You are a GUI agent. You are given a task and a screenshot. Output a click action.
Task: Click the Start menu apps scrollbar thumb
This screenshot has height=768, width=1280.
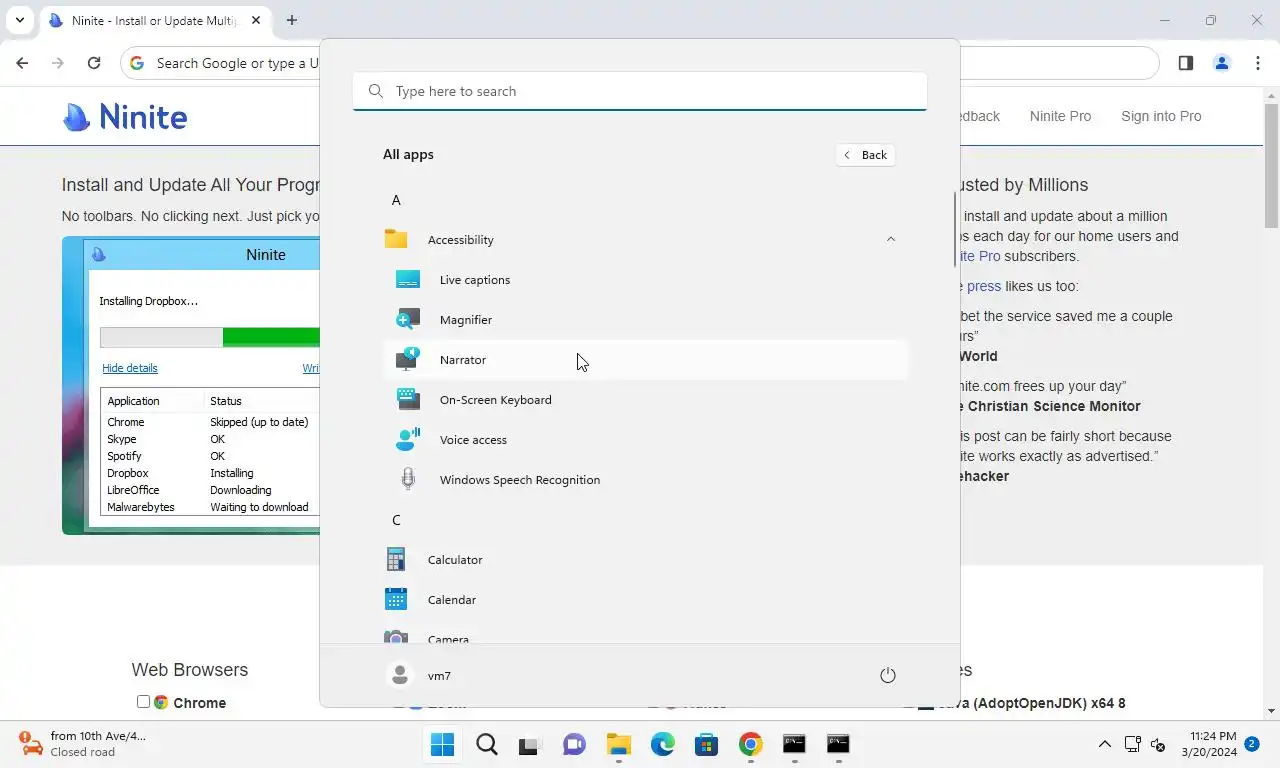click(x=955, y=230)
